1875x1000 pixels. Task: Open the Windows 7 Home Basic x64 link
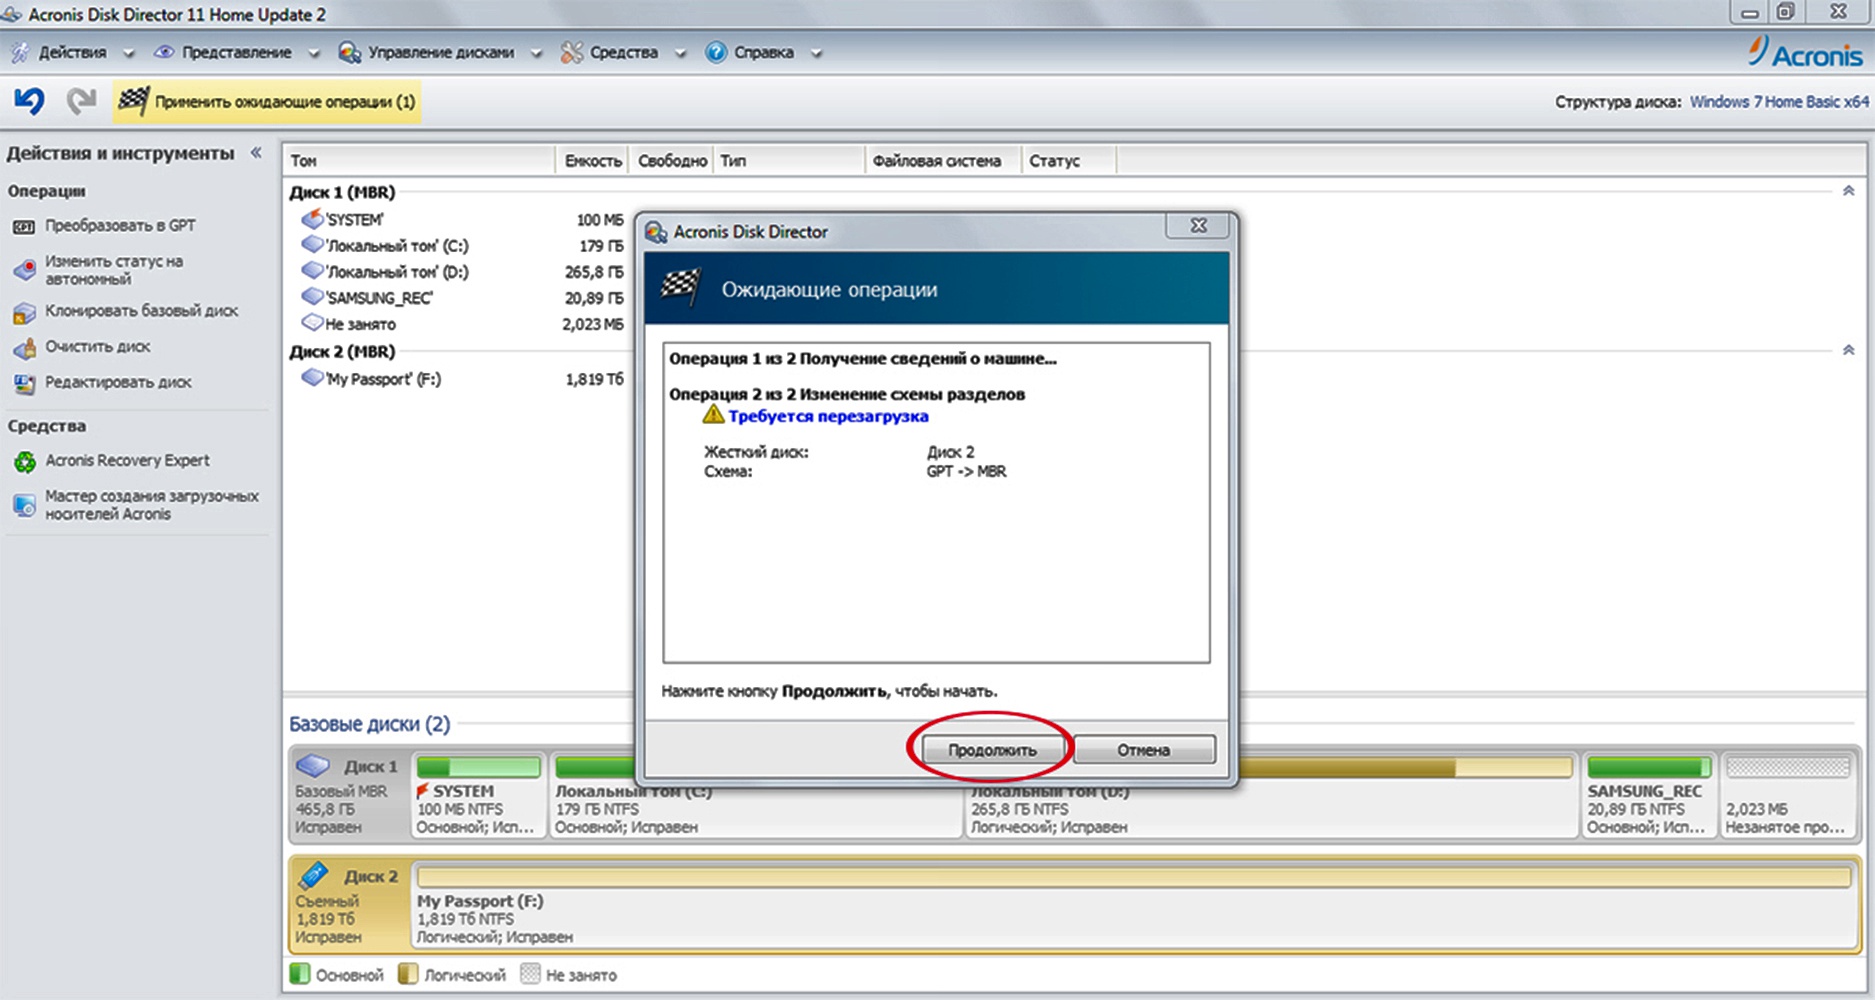click(x=1779, y=102)
